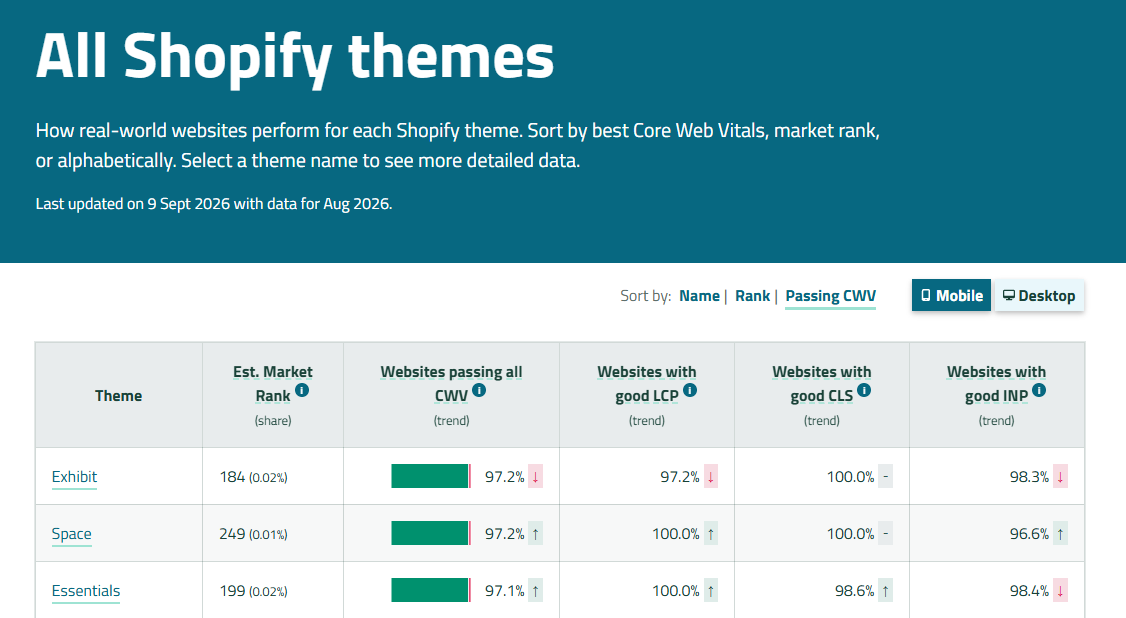
Task: Click Exhibit INP 98.3% down trend arrow
Action: [1060, 477]
